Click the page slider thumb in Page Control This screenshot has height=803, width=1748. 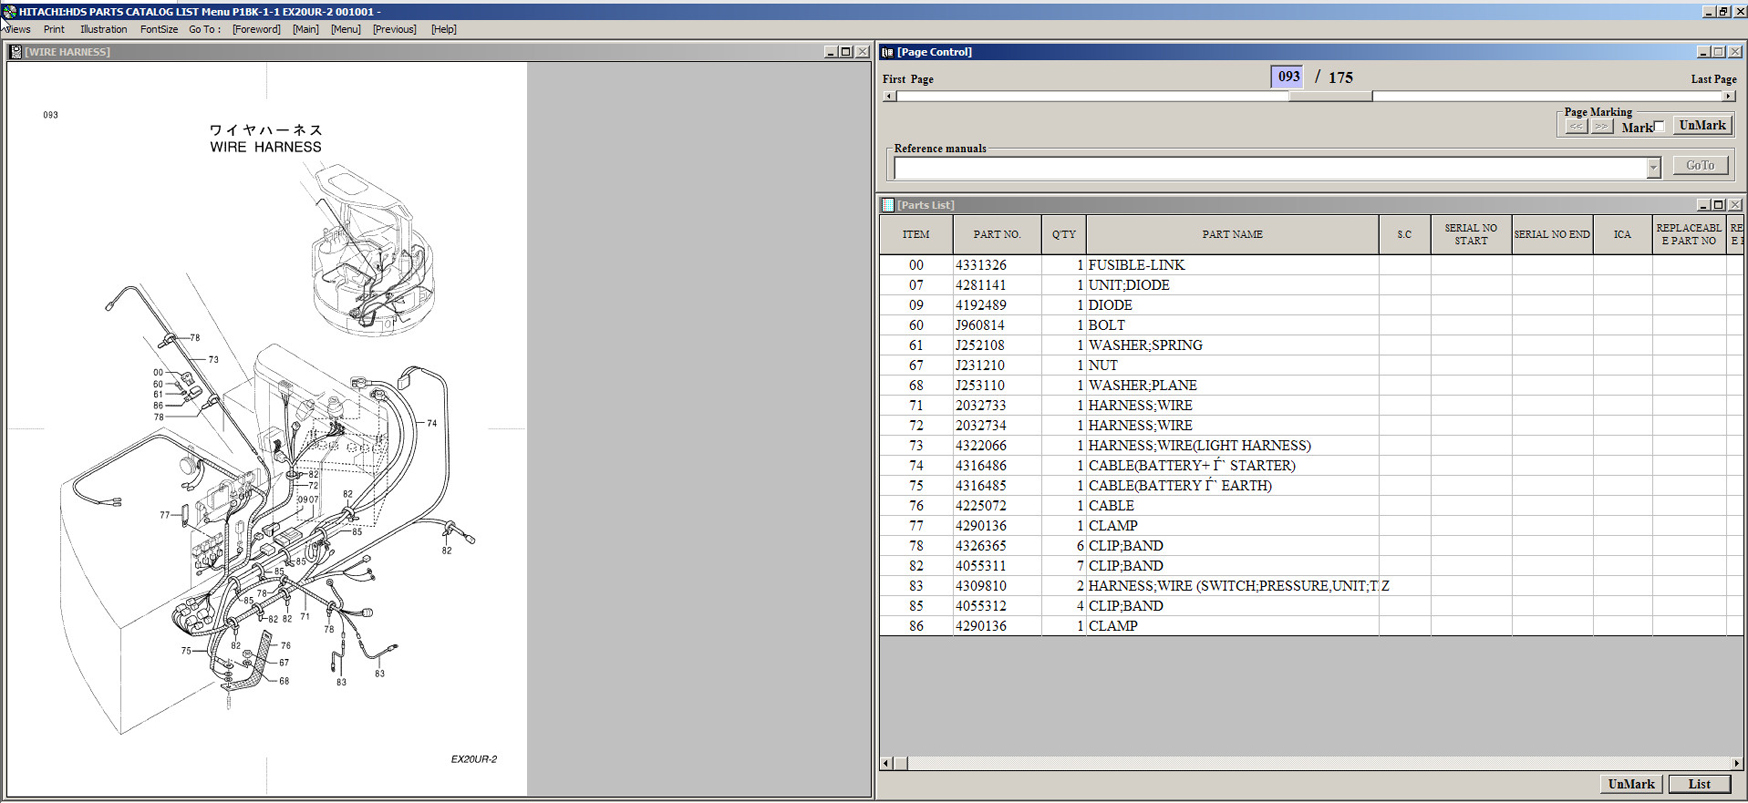click(x=1330, y=97)
